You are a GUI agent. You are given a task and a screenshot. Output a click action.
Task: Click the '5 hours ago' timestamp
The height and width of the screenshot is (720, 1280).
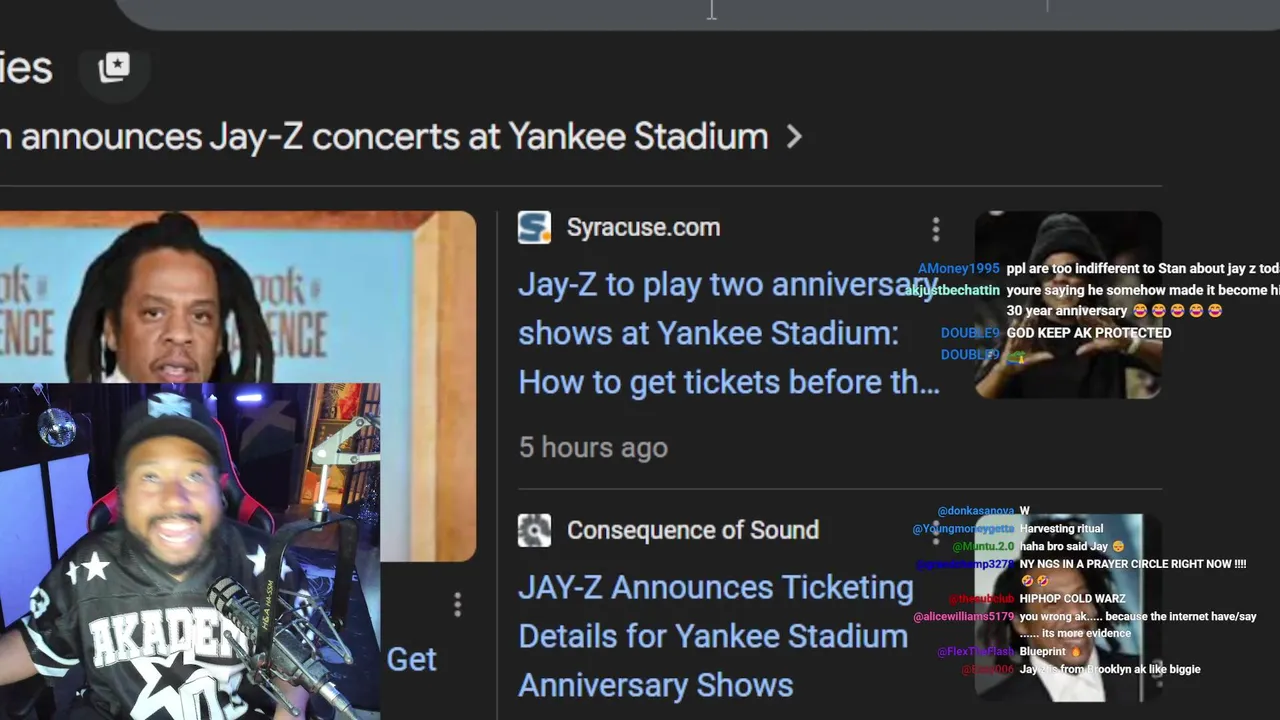tap(592, 447)
